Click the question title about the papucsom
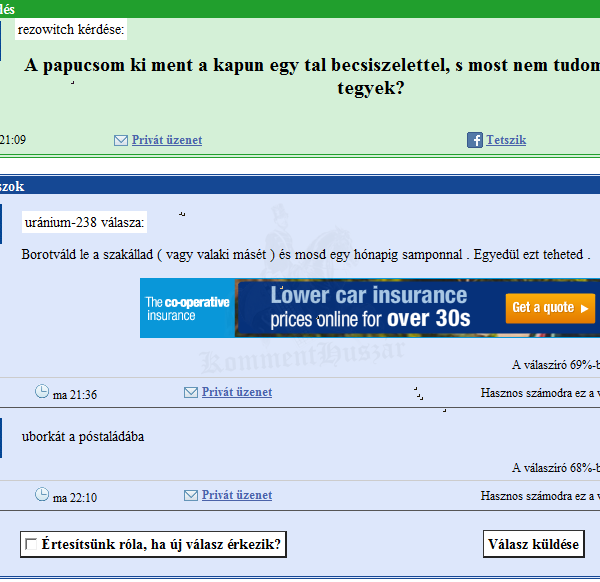The width and height of the screenshot is (600, 582). click(312, 77)
